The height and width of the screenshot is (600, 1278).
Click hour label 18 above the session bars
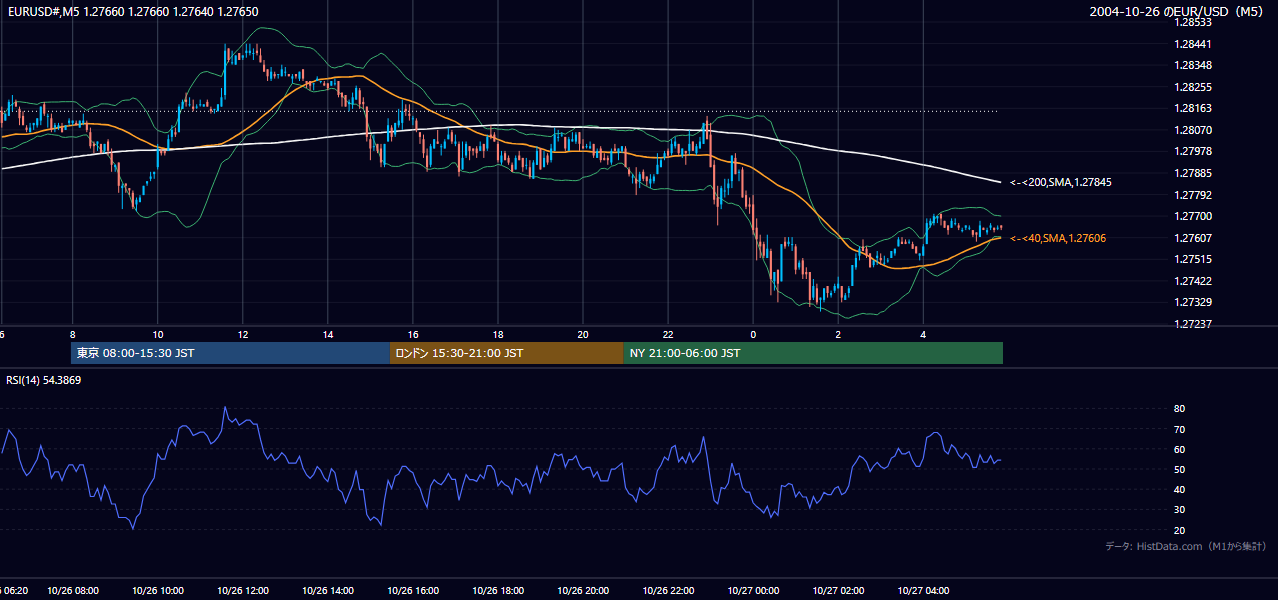[498, 334]
